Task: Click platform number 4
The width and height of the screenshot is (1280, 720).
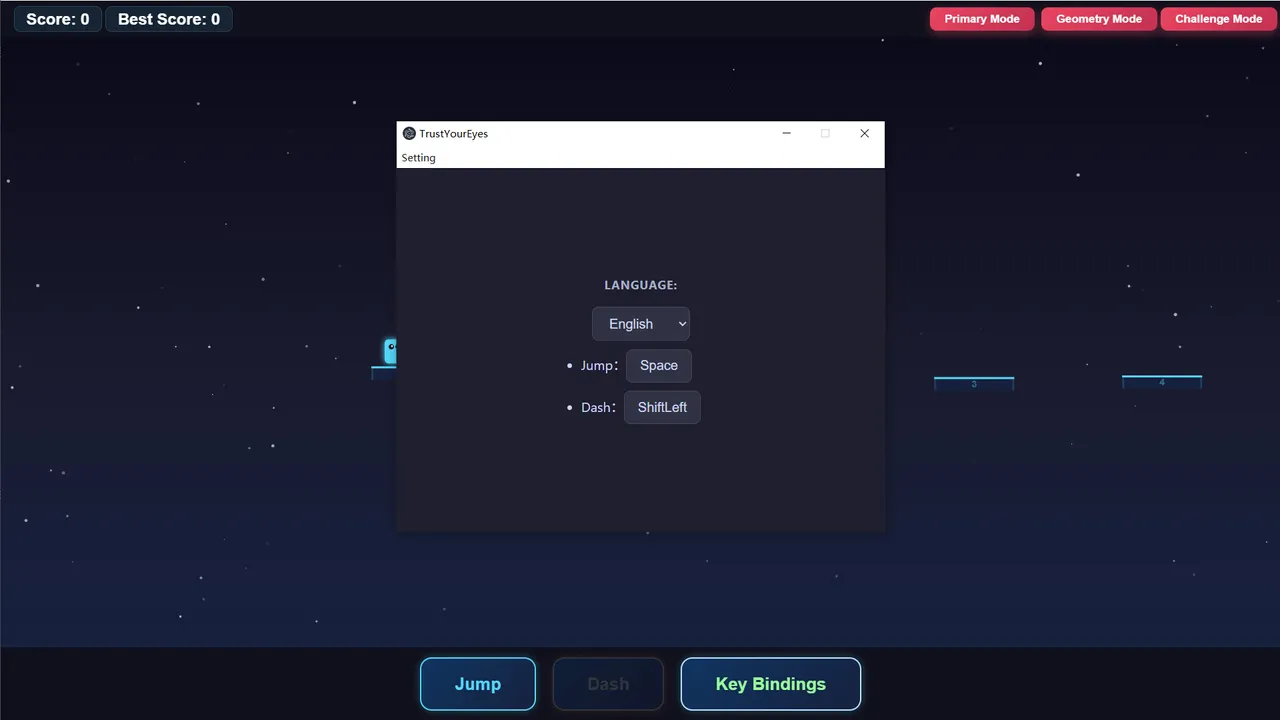Action: click(x=1162, y=382)
